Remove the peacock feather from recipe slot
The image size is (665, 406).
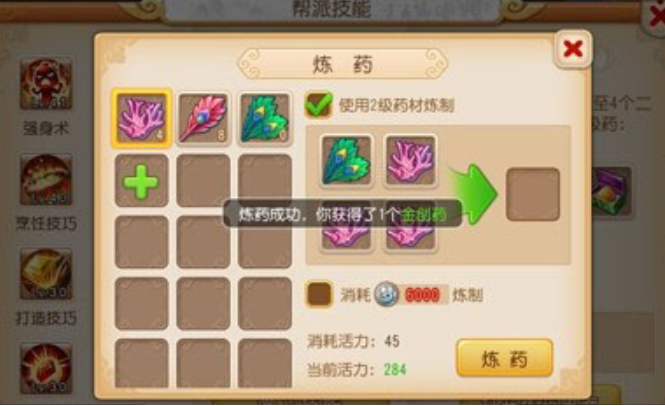[x=346, y=161]
